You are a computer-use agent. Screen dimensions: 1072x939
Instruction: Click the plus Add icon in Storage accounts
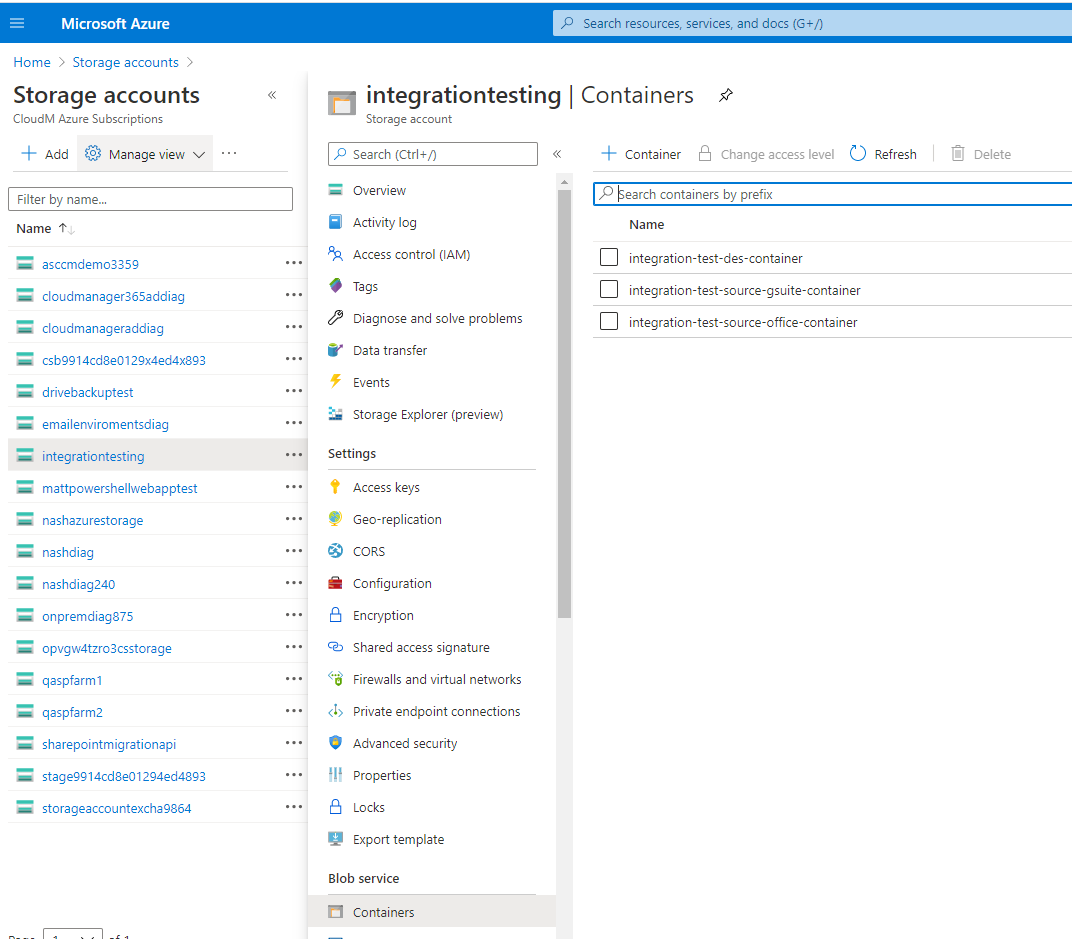coord(29,153)
